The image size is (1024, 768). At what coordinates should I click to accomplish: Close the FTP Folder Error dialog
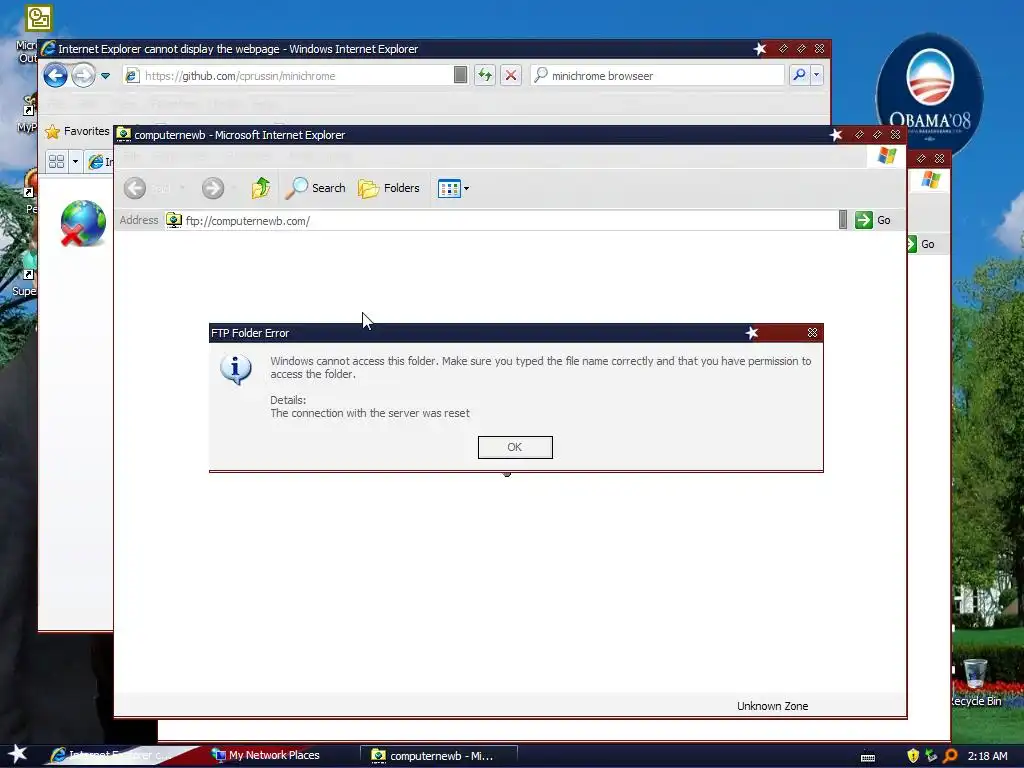click(812, 332)
